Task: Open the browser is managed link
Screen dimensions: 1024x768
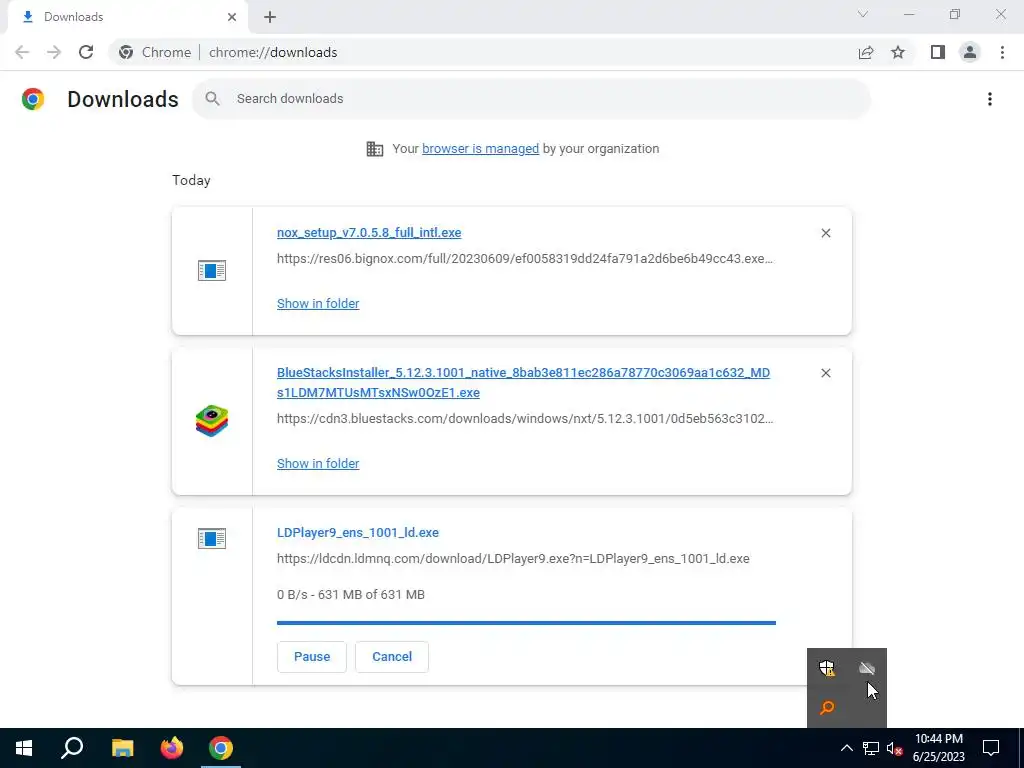Action: coord(480,148)
